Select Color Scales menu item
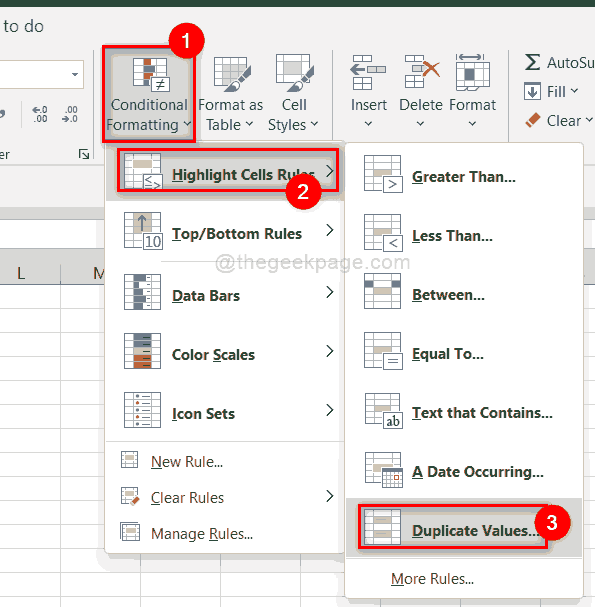This screenshot has width=595, height=607. [225, 352]
